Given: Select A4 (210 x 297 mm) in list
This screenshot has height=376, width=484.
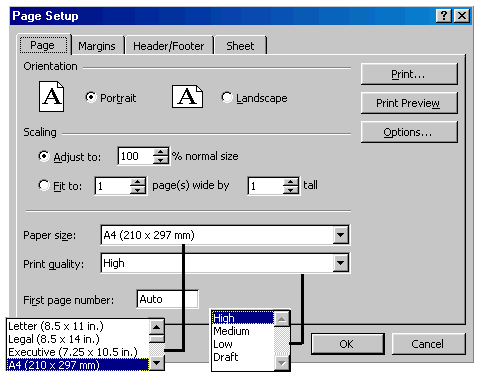Looking at the screenshot, I should coord(78,365).
